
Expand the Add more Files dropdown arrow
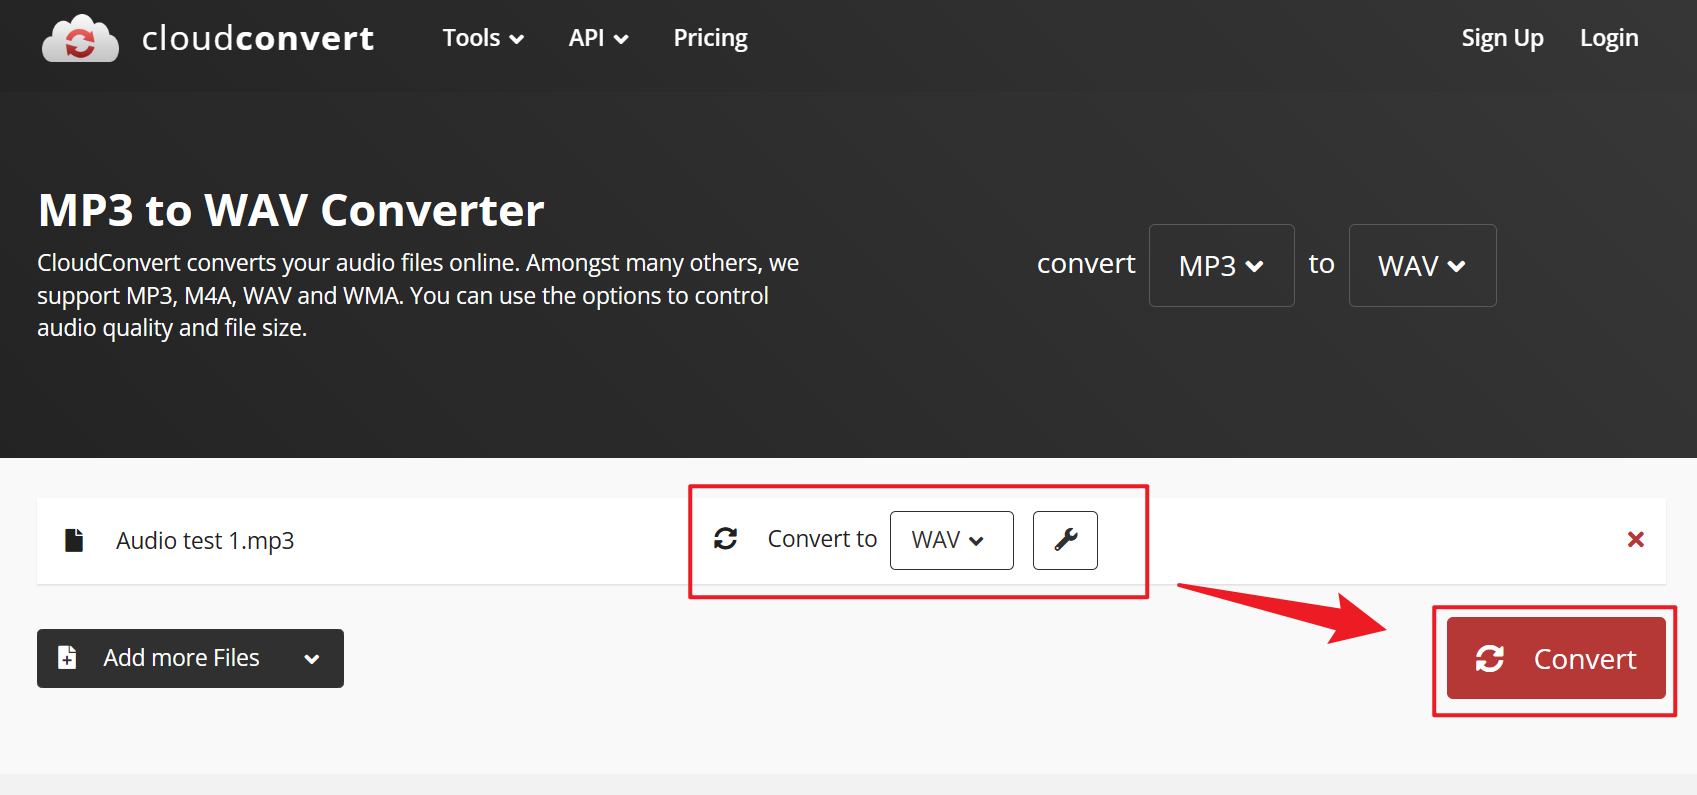[x=312, y=659]
